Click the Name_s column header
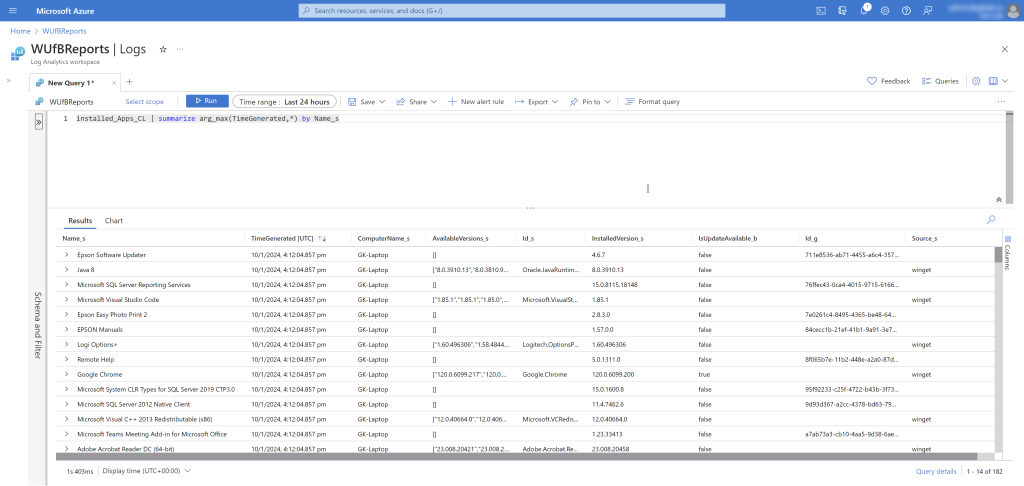This screenshot has height=486, width=1024. (x=76, y=238)
